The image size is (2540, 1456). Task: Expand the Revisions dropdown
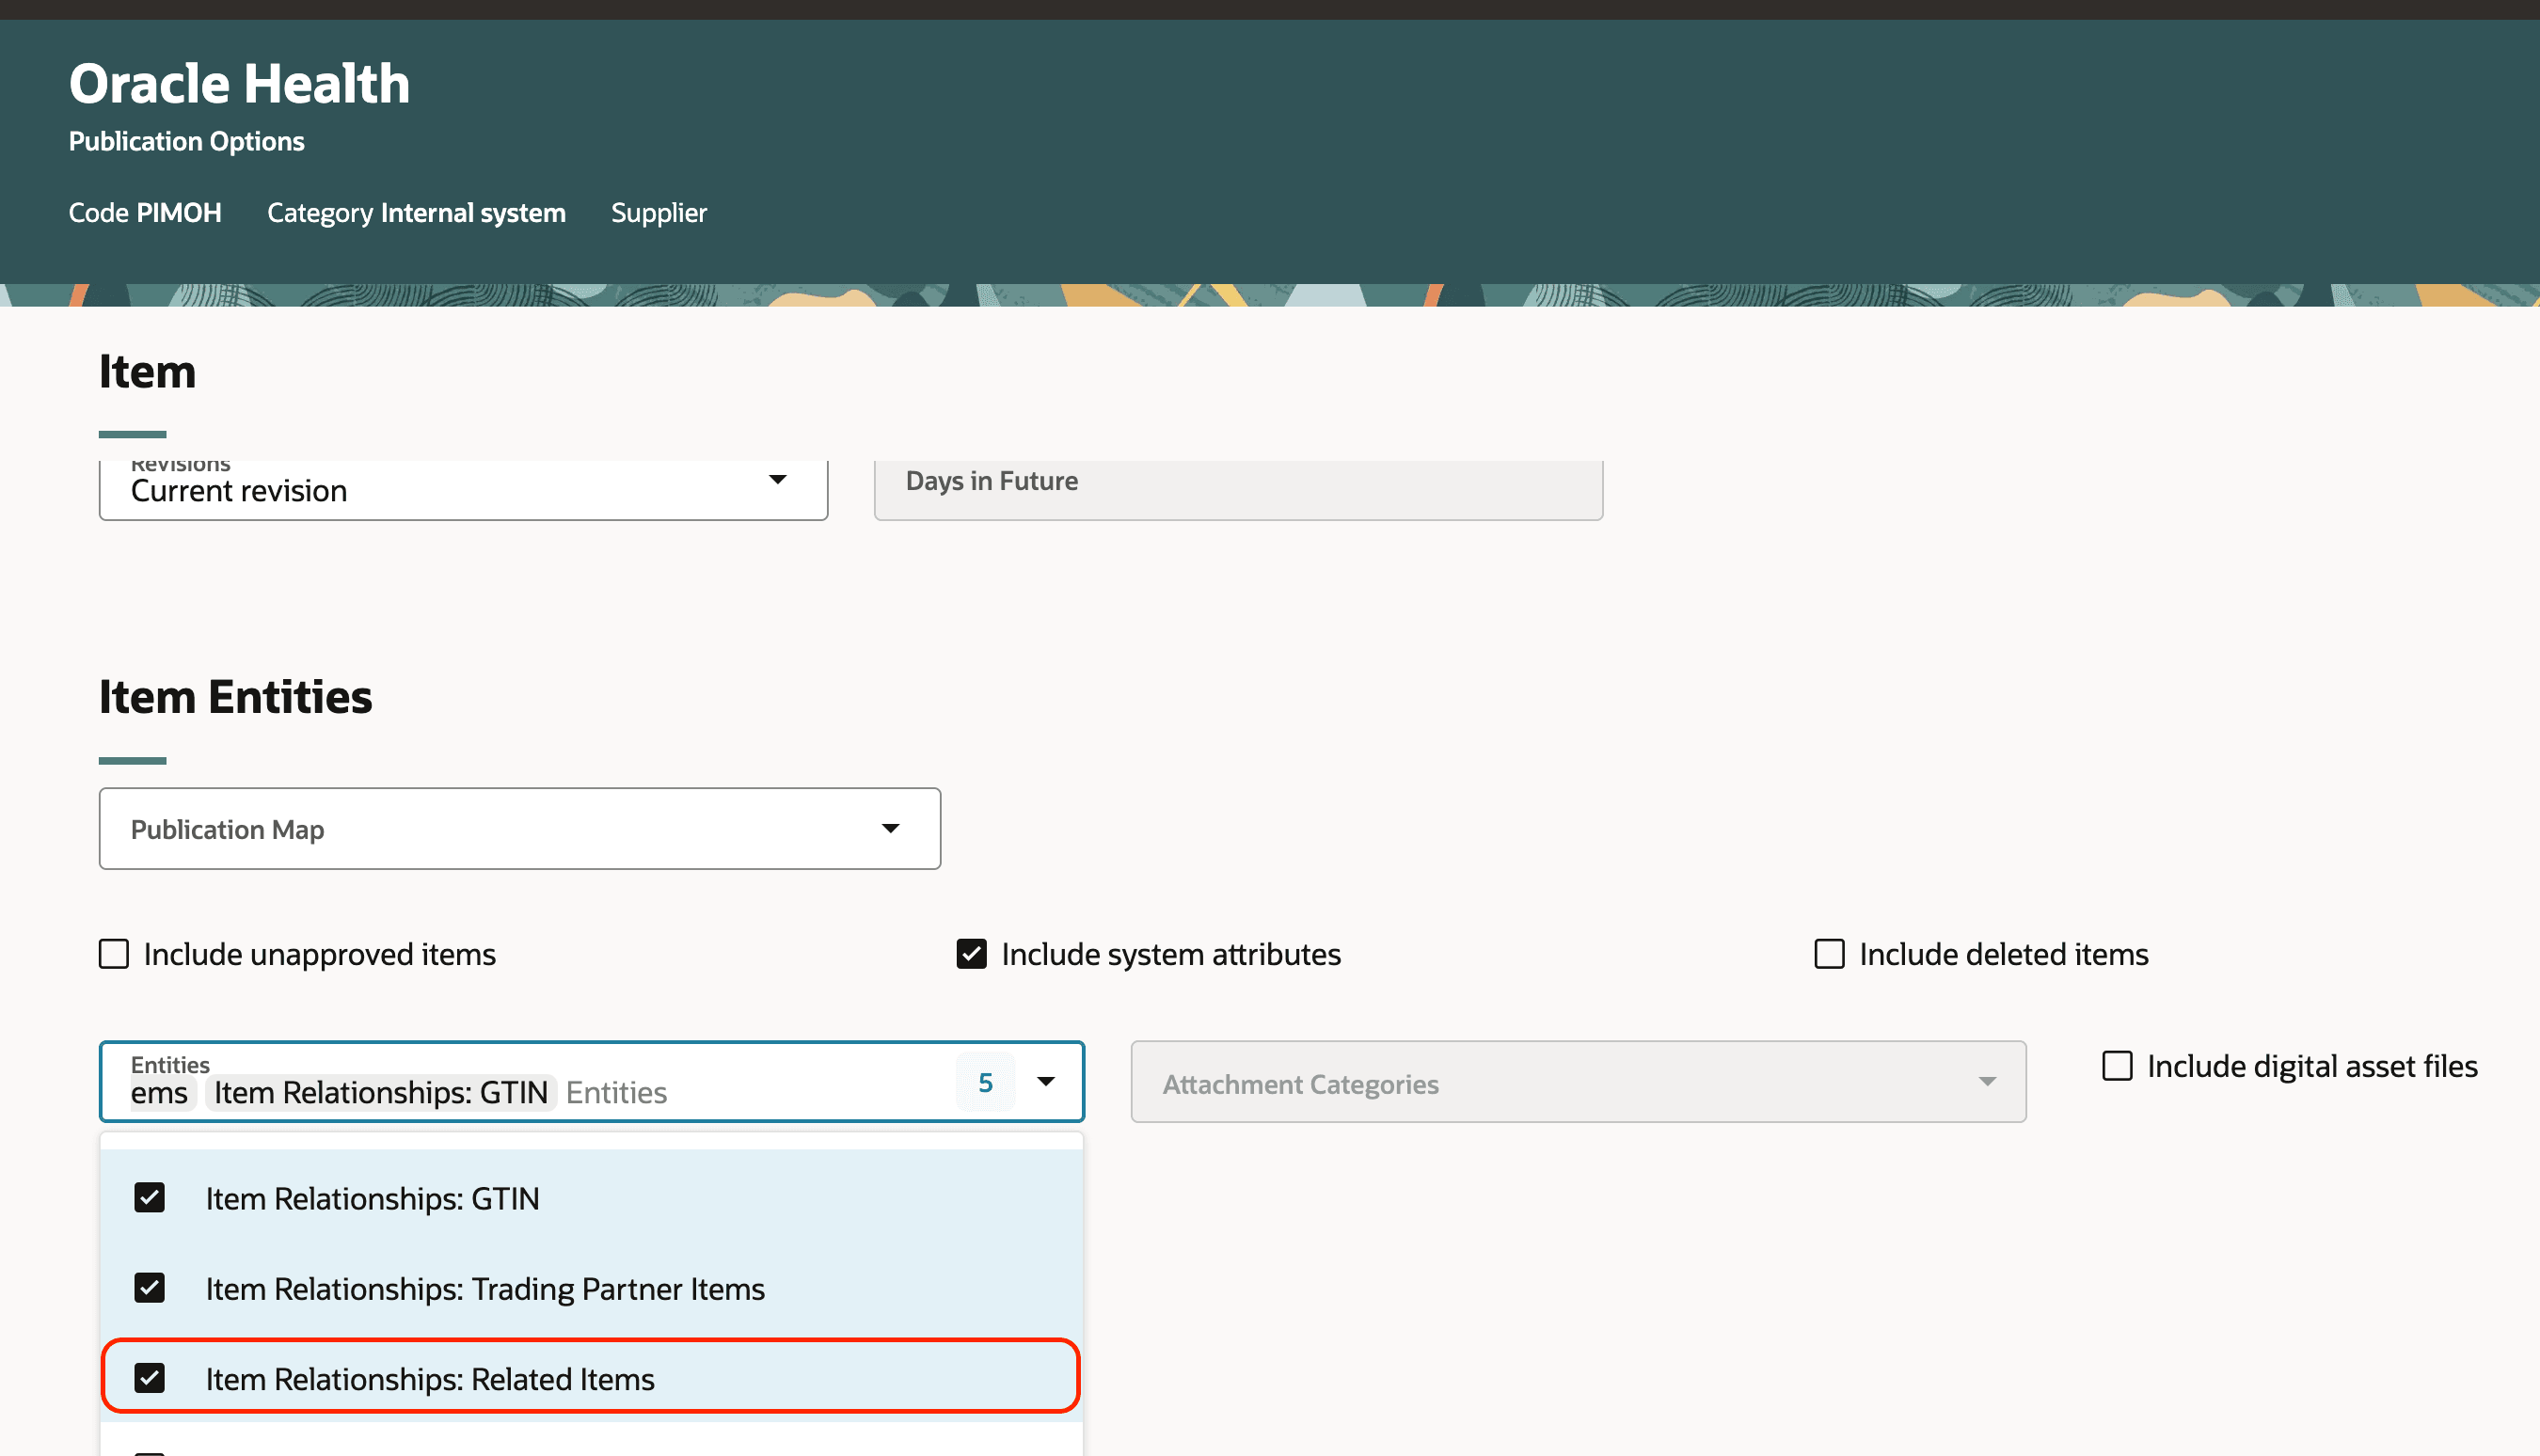point(779,481)
